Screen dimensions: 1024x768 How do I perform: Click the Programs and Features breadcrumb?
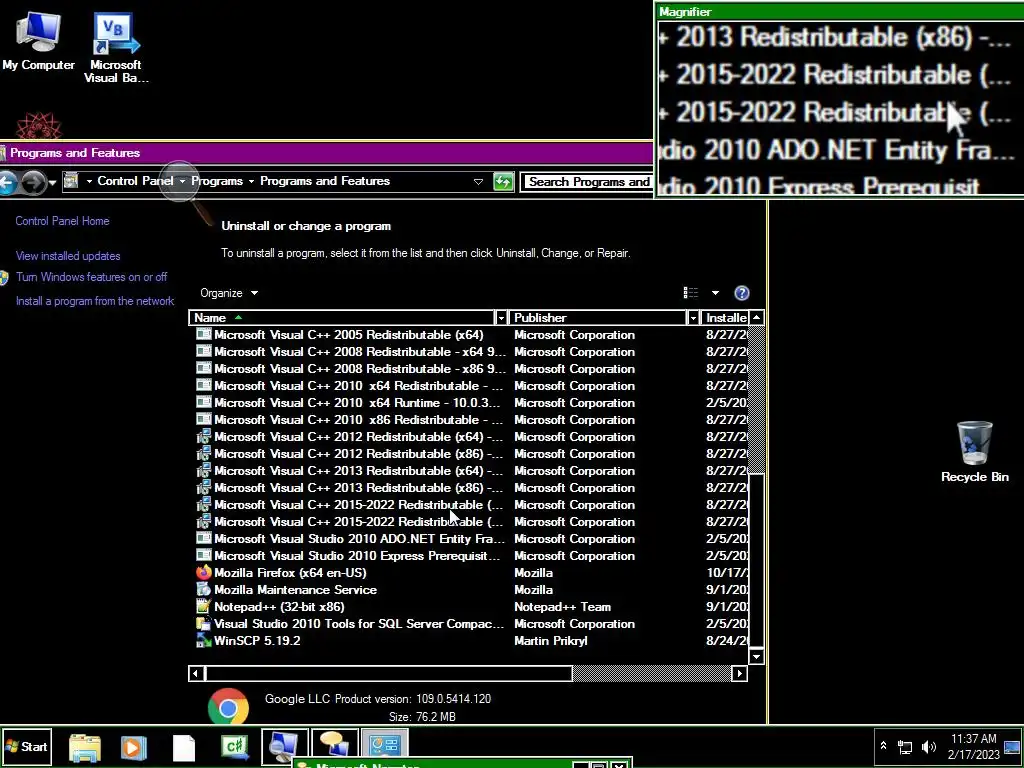coord(325,181)
